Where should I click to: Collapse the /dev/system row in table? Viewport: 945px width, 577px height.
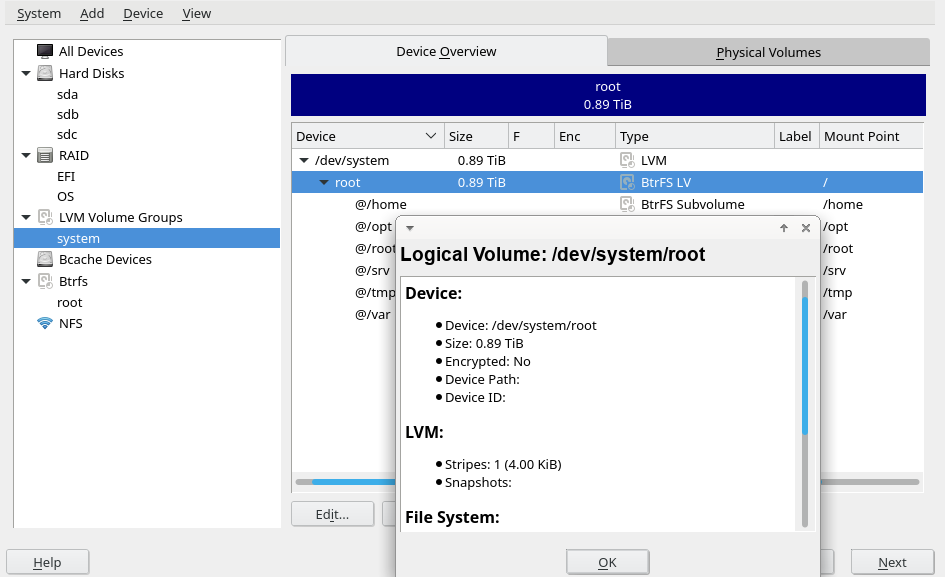click(304, 160)
